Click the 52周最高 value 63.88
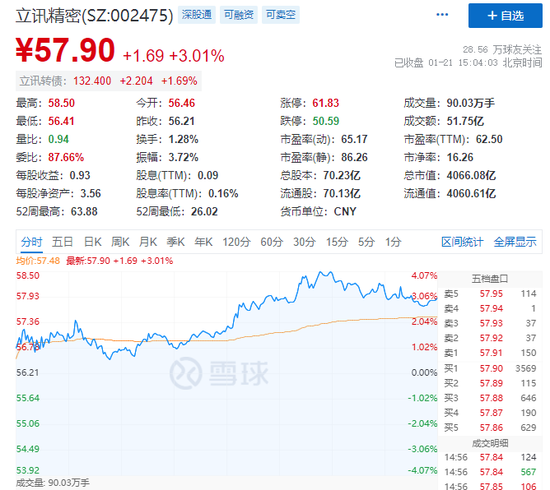This screenshot has height=490, width=550. pos(84,212)
